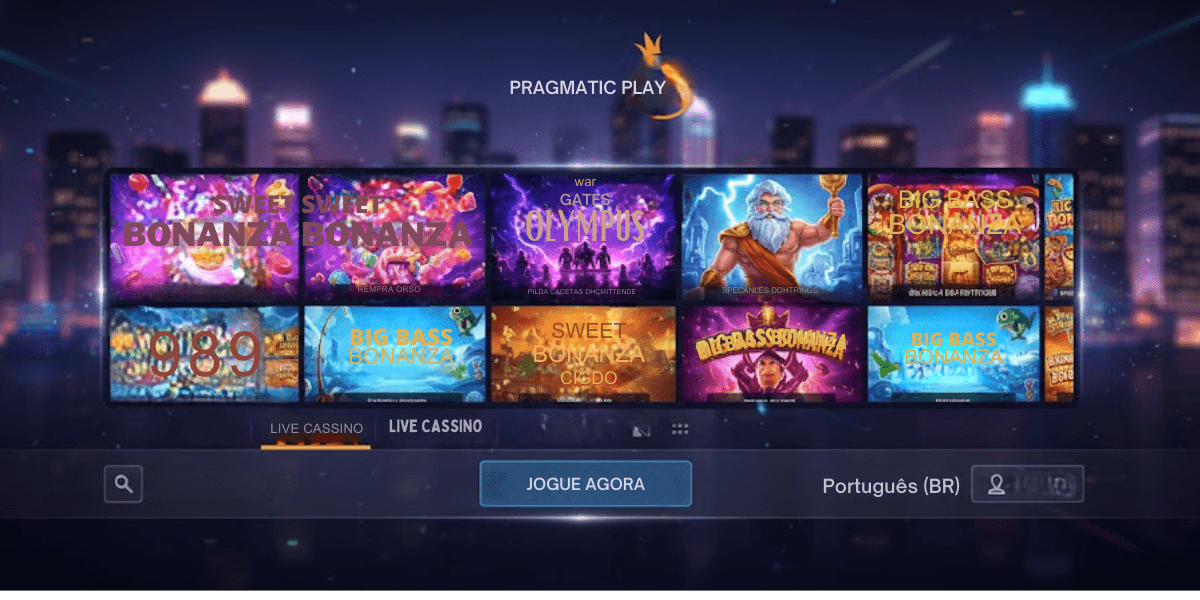Open the Gates of Olympus game thumbnail
Screen dimensions: 1200x600
pyautogui.click(x=584, y=237)
